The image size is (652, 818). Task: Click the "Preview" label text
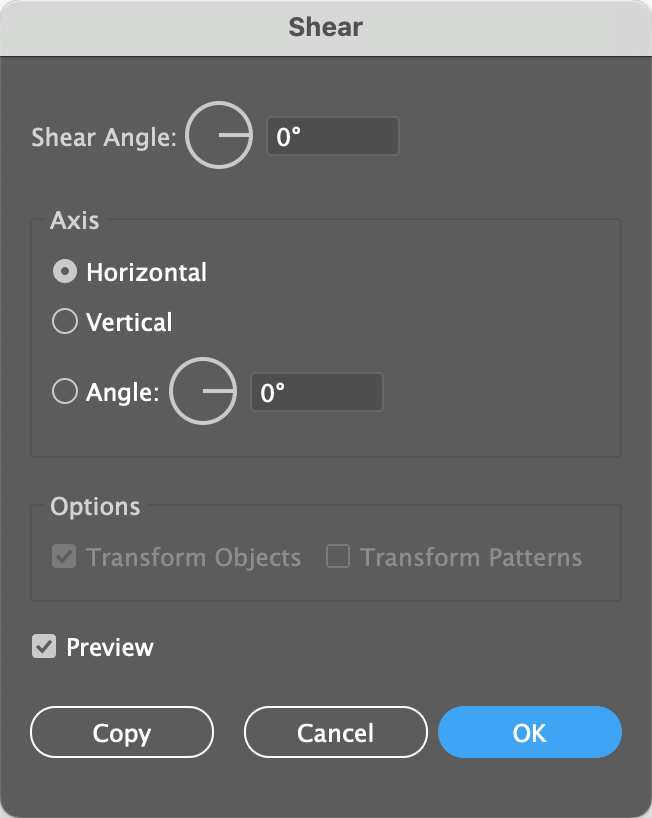[x=110, y=647]
